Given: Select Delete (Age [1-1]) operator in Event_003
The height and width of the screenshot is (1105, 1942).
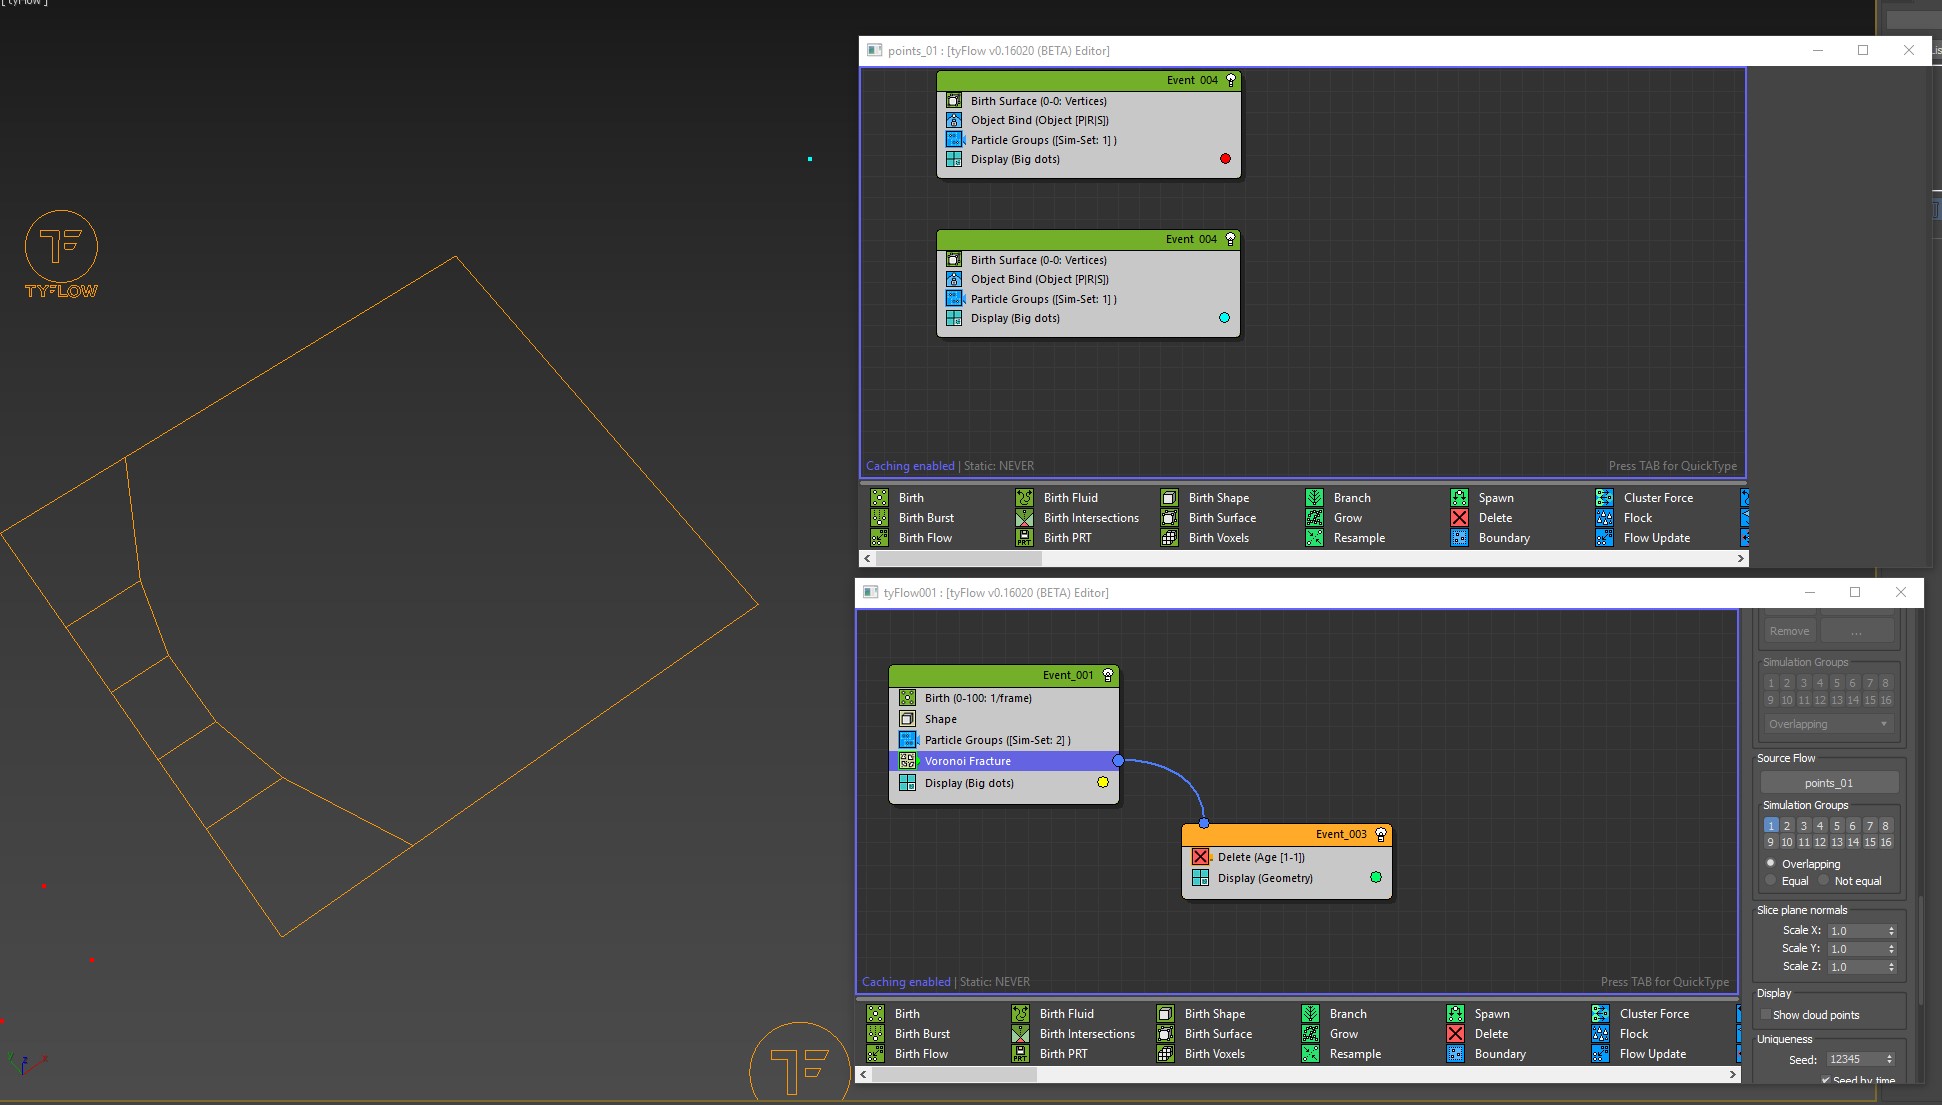Looking at the screenshot, I should tap(1286, 857).
